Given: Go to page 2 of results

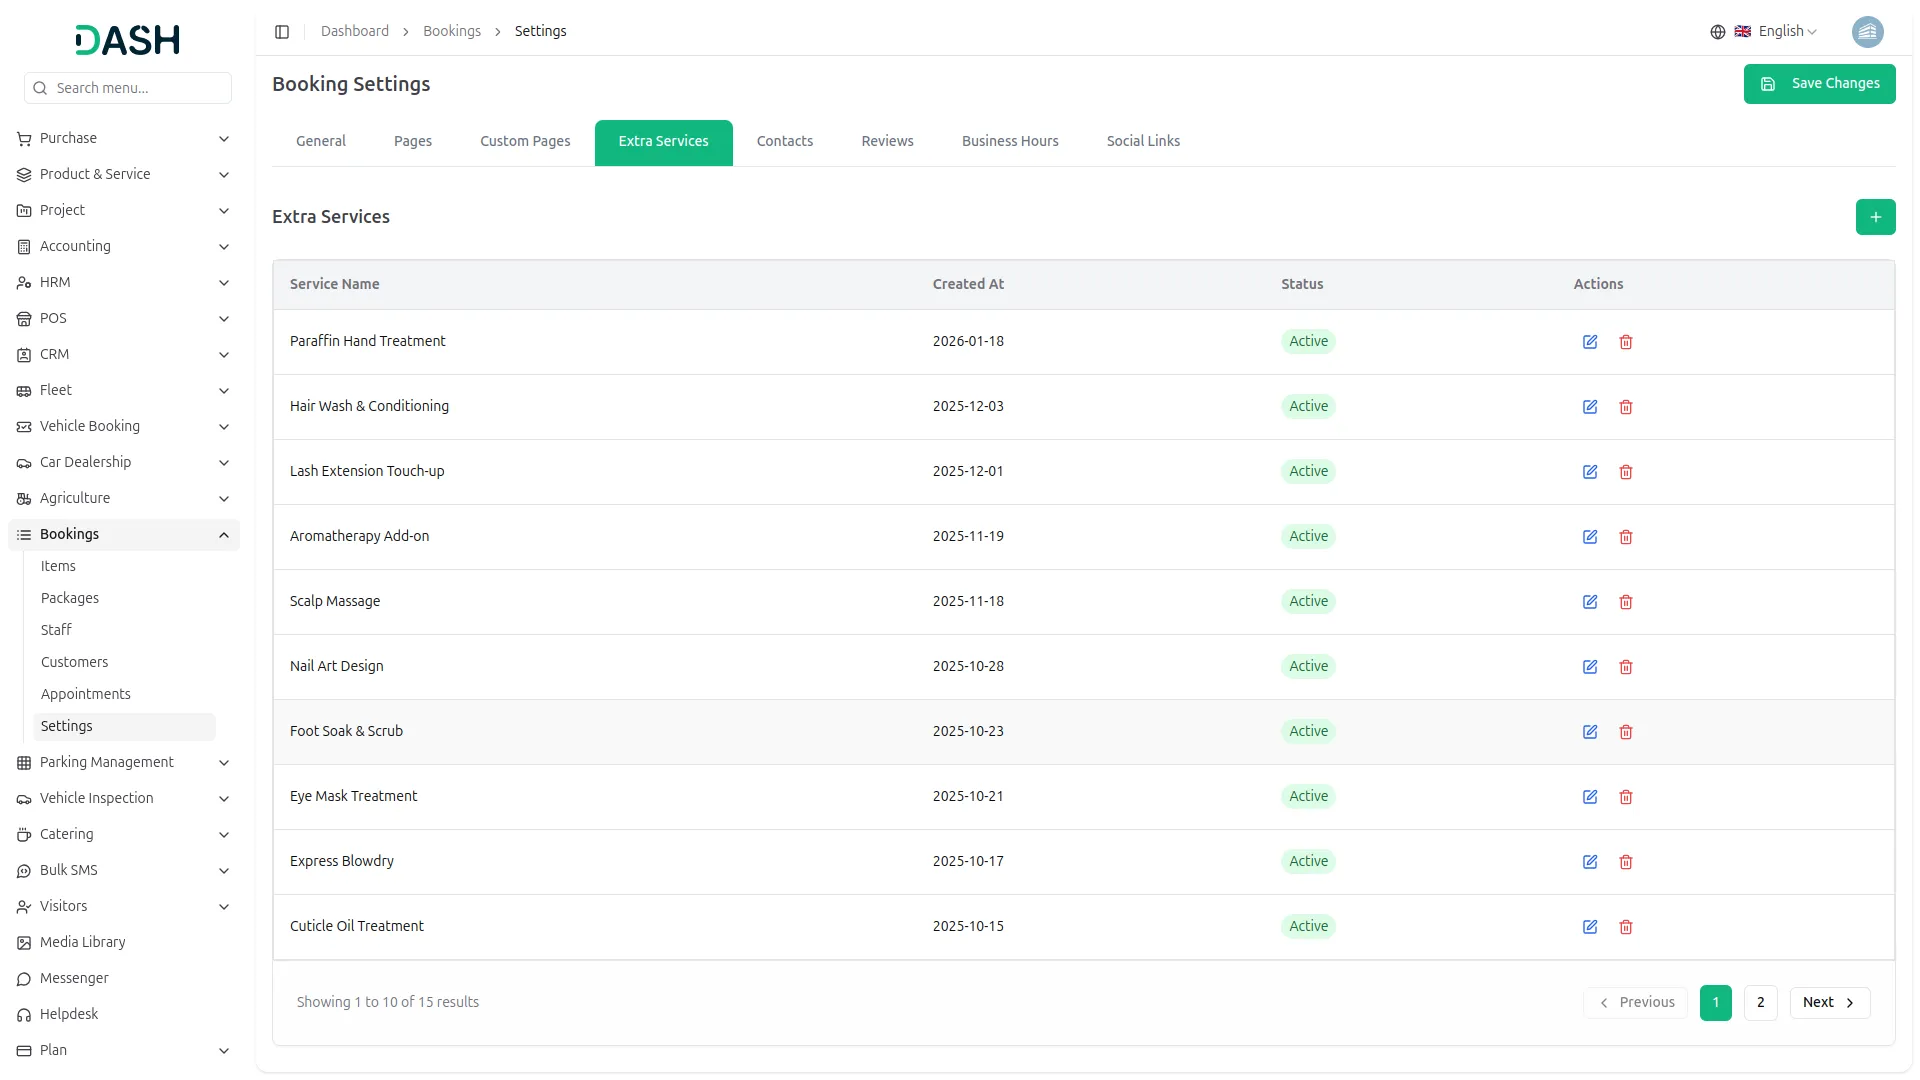Looking at the screenshot, I should (x=1759, y=1002).
